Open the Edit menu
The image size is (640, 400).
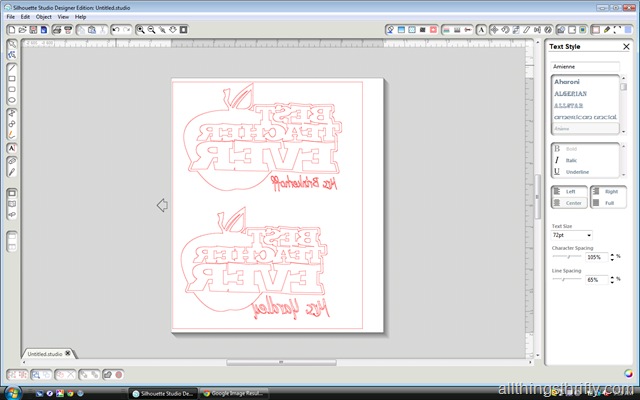coord(25,17)
